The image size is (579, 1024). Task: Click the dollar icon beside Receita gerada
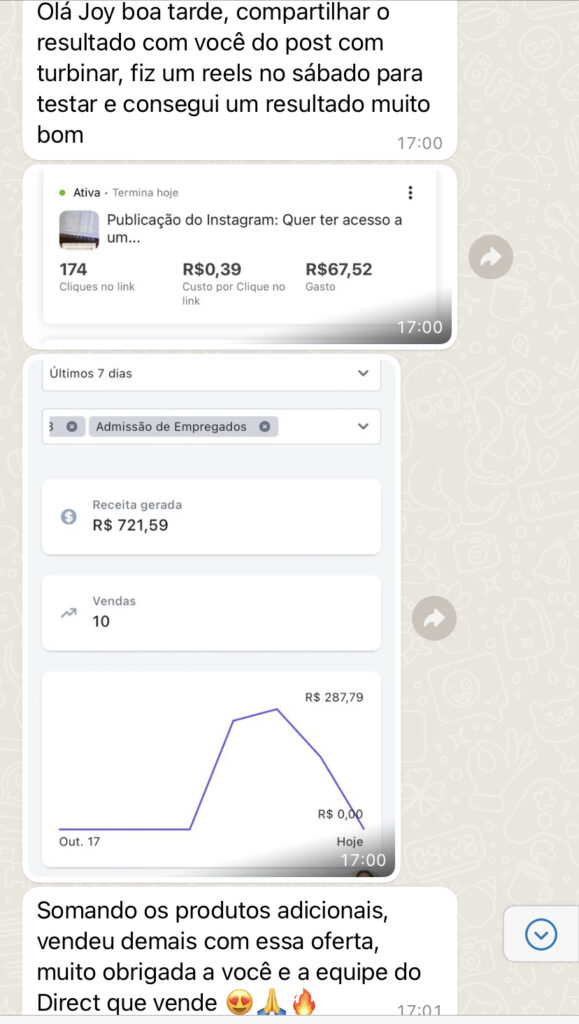pyautogui.click(x=69, y=517)
